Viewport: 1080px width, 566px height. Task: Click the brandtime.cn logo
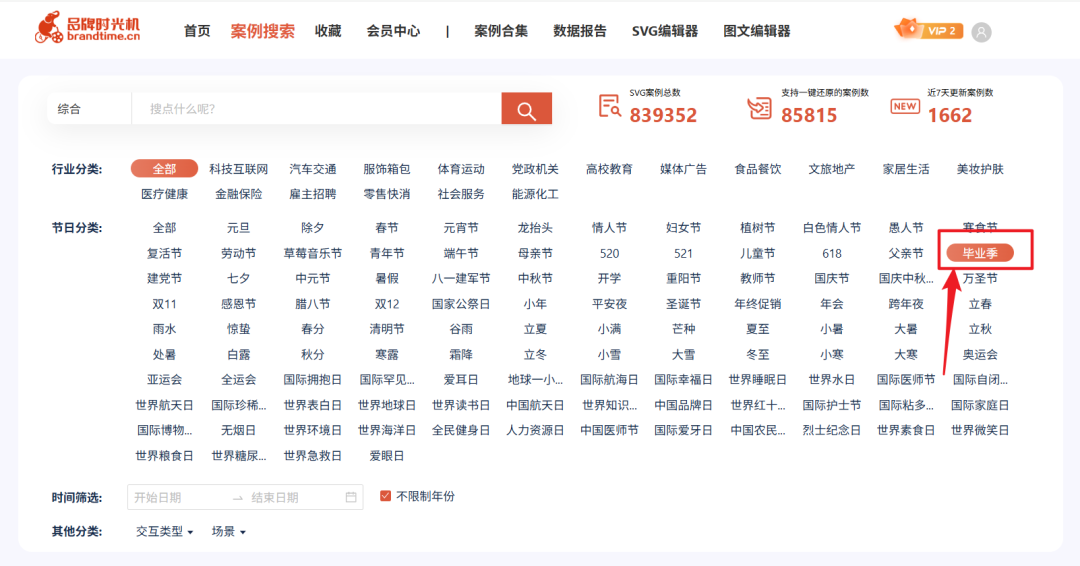[x=87, y=28]
